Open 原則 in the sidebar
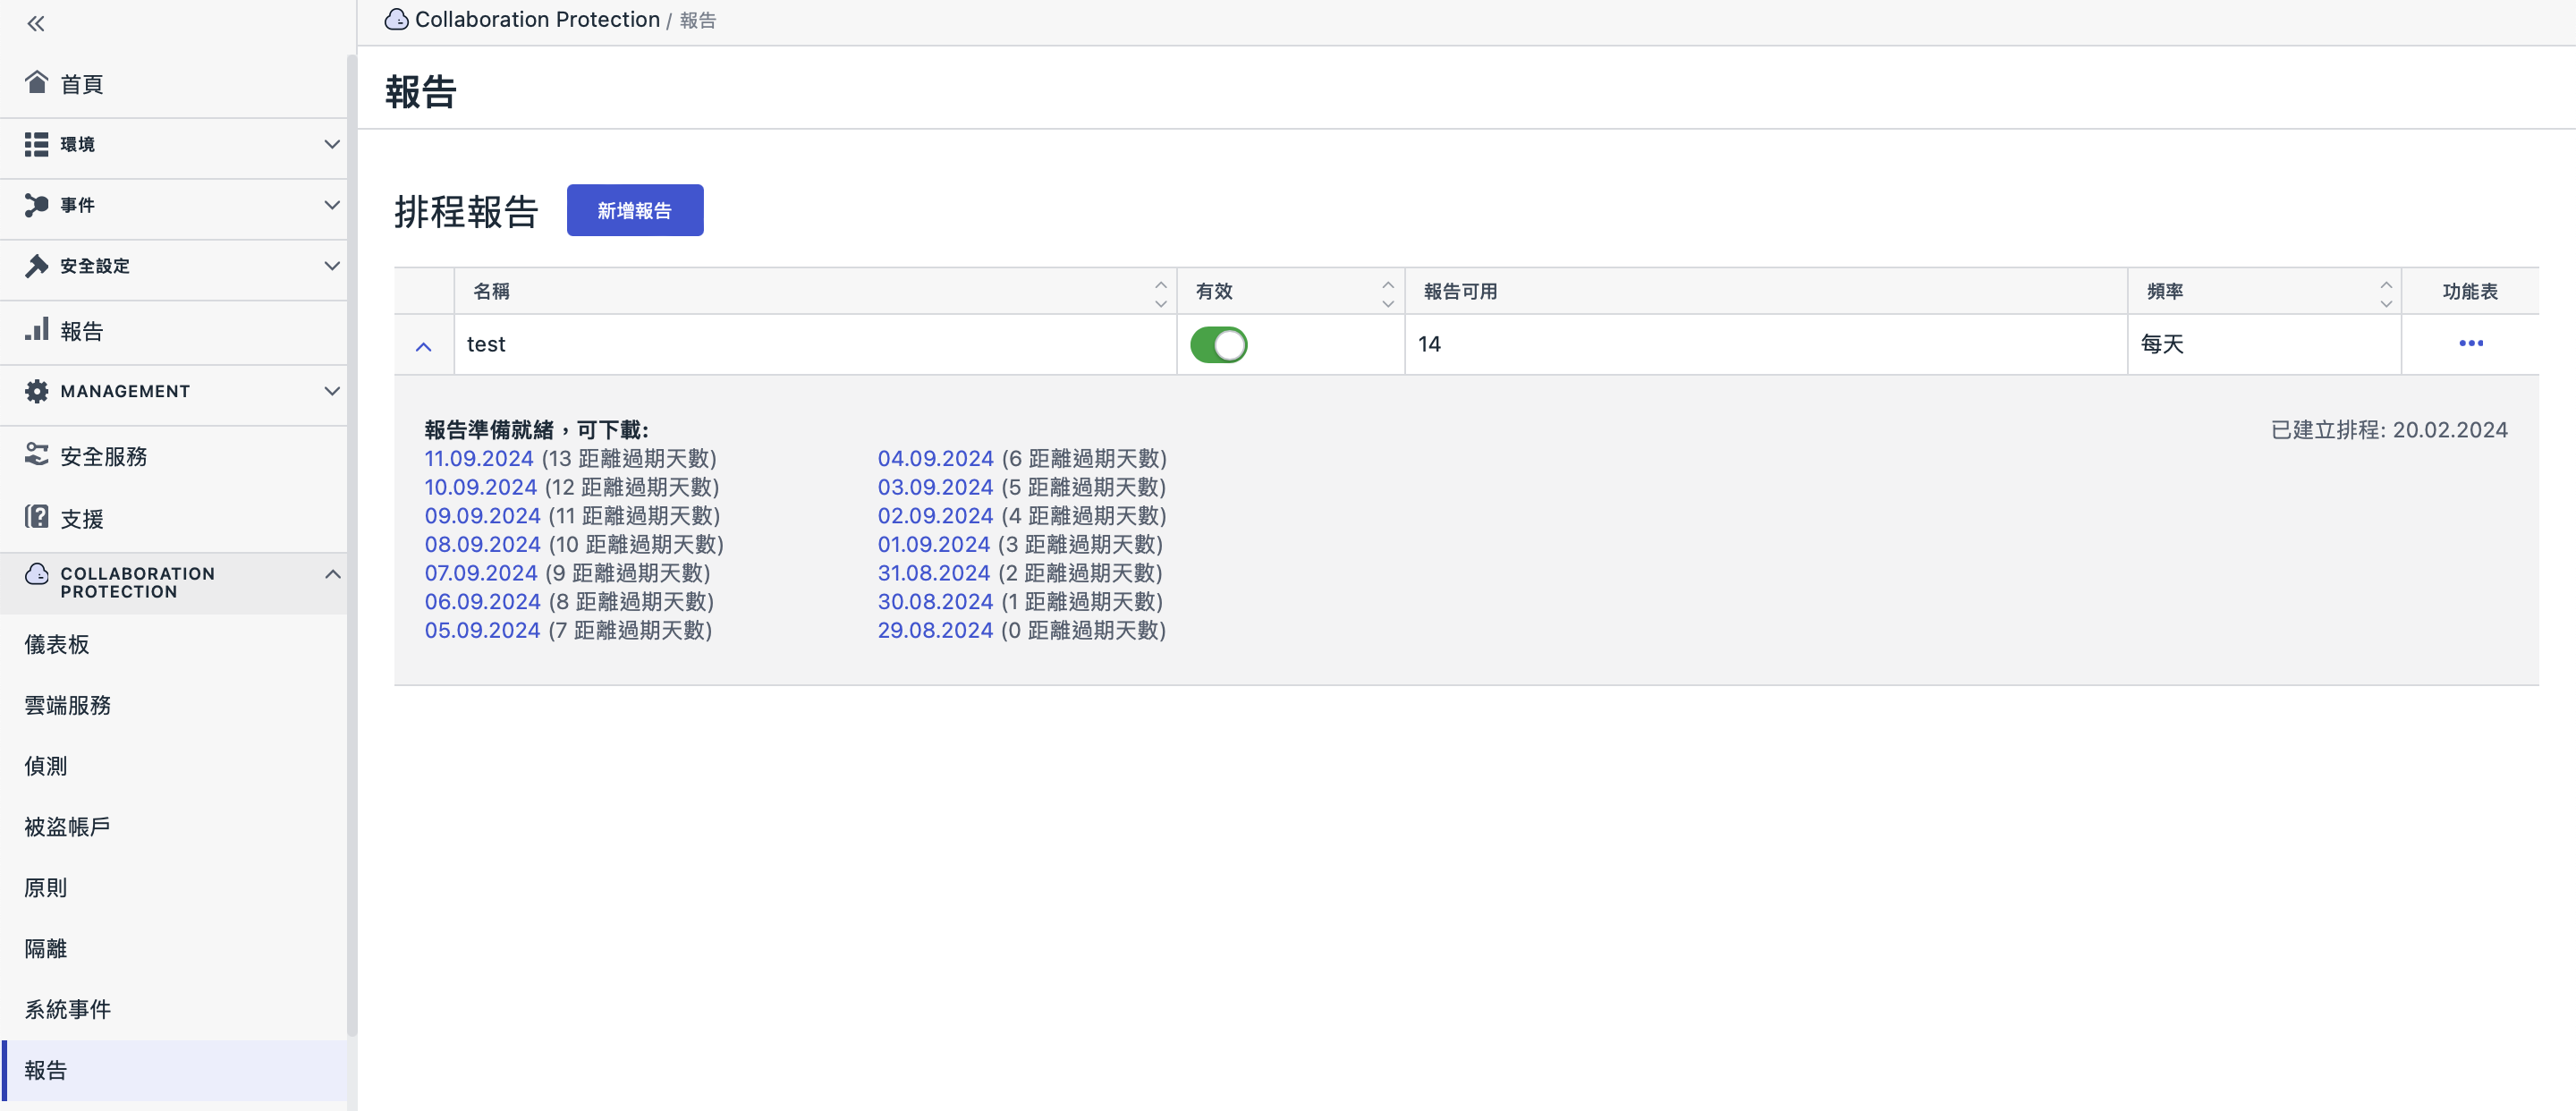Viewport: 2576px width, 1111px height. (173, 888)
